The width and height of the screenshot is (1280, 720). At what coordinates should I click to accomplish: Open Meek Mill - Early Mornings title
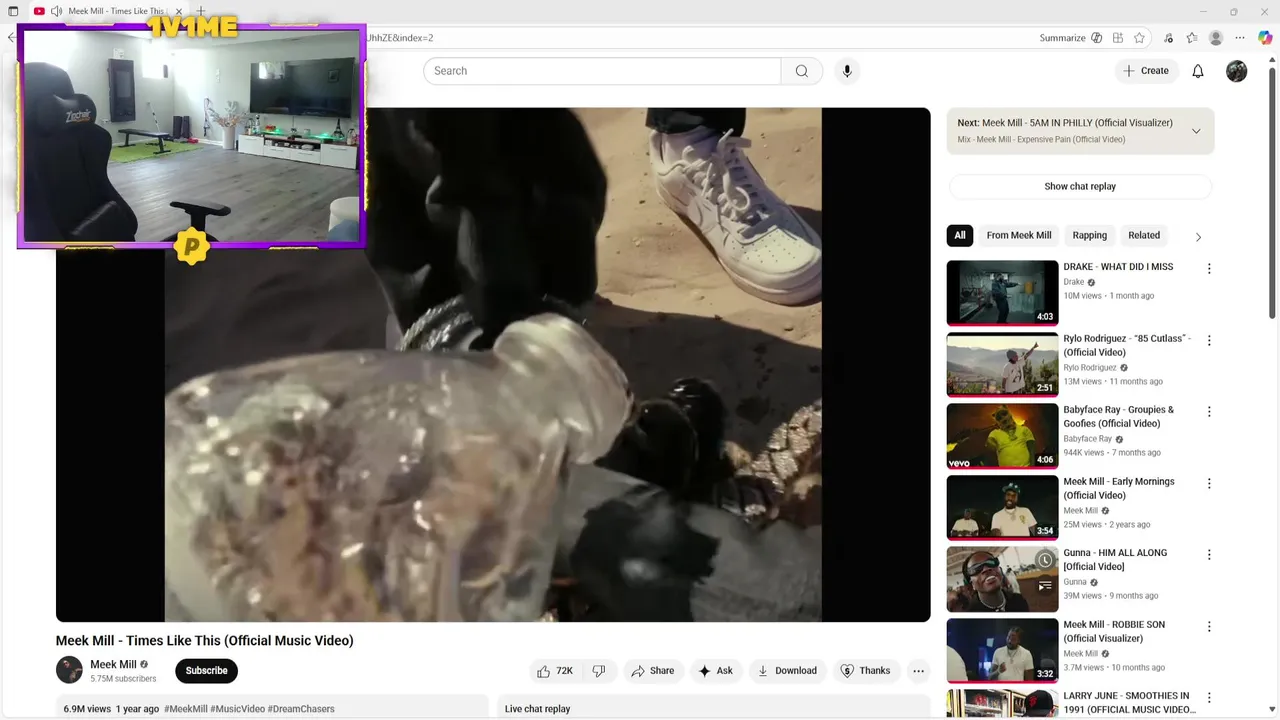(1119, 488)
